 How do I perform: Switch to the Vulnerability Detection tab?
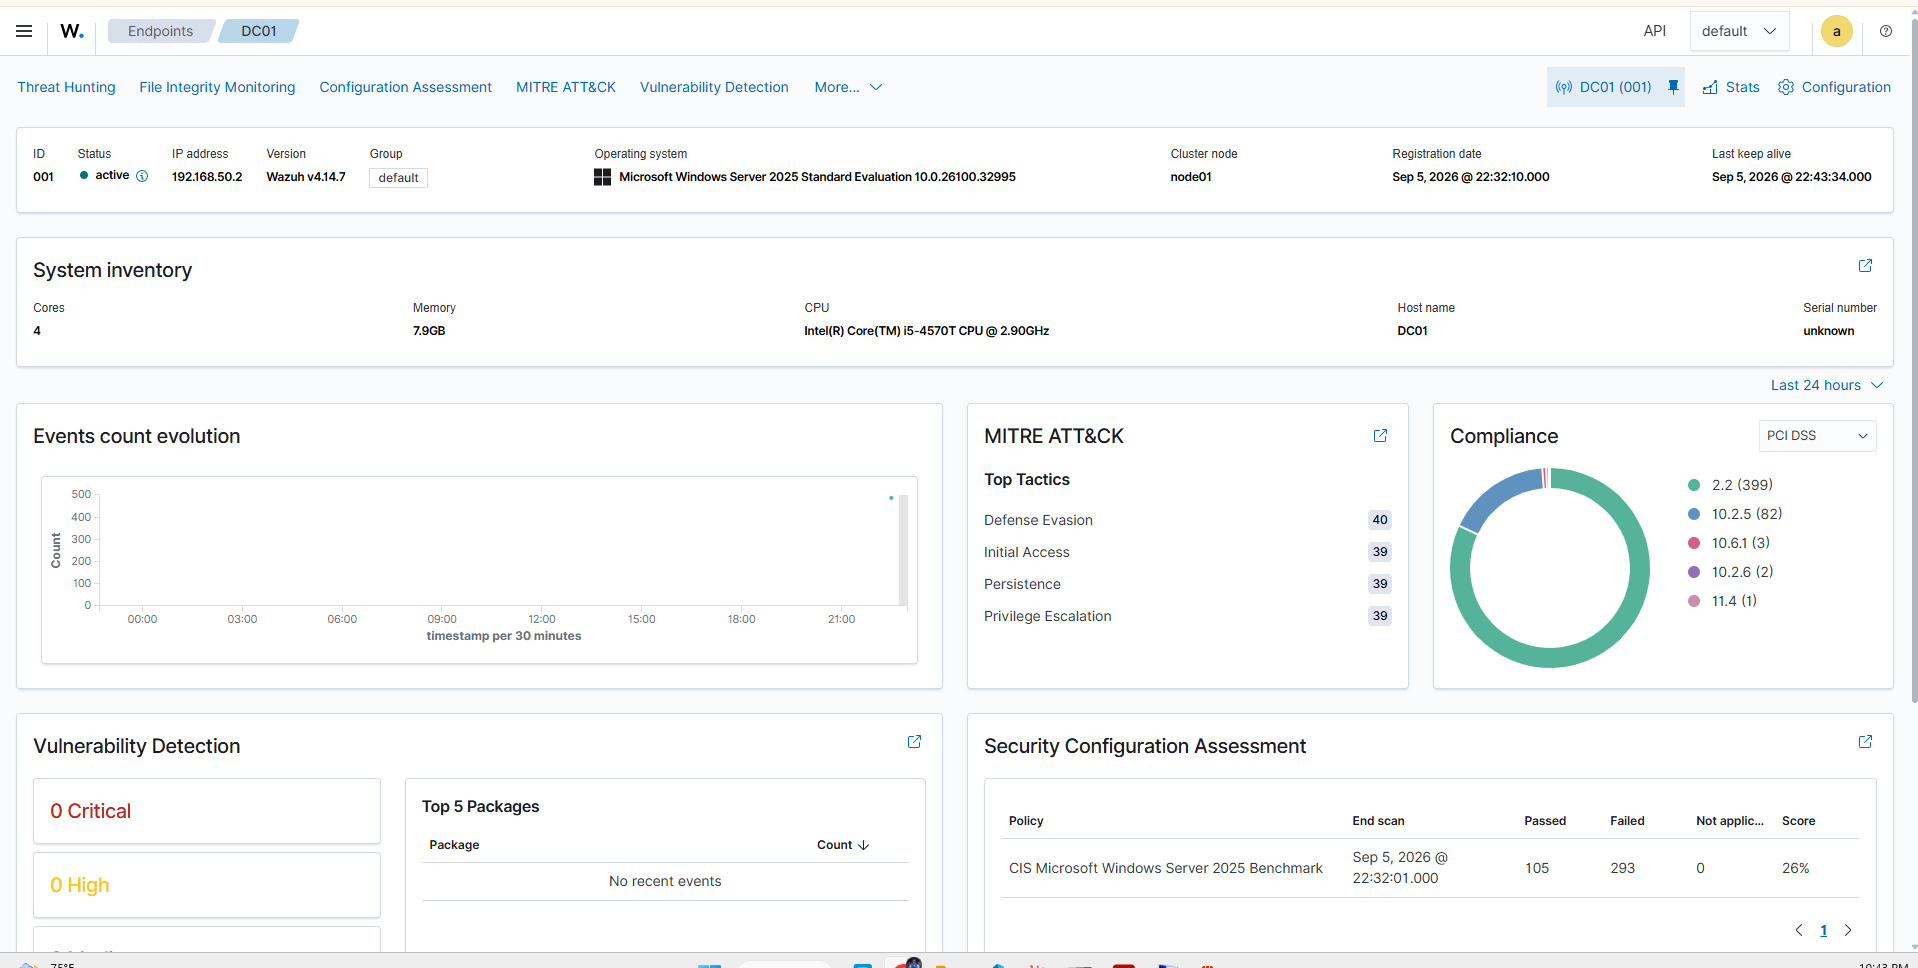click(x=714, y=87)
